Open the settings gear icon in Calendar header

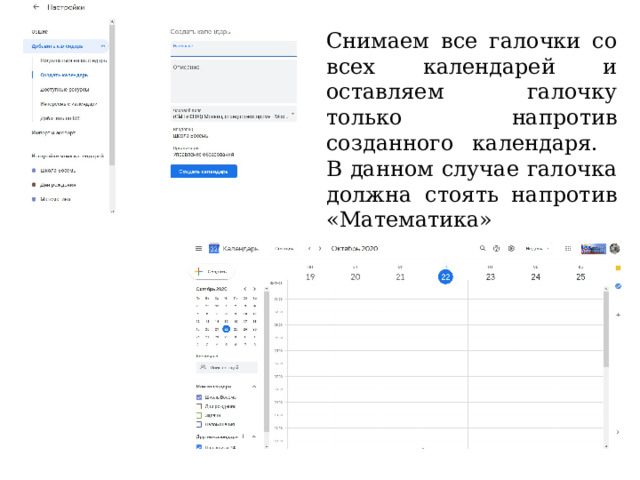pos(511,248)
